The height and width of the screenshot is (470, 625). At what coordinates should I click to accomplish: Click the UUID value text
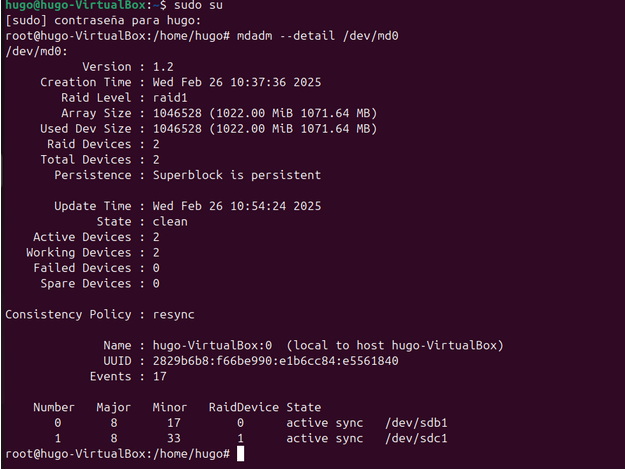pyautogui.click(x=275, y=361)
